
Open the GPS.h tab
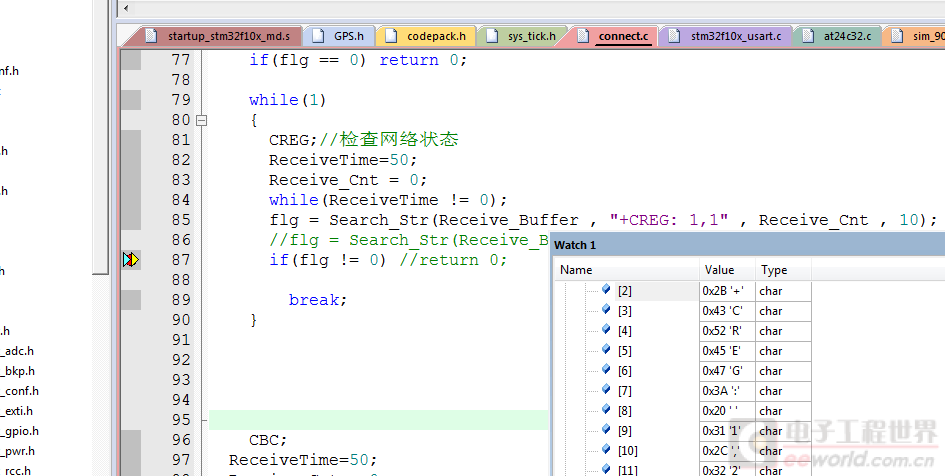338,36
